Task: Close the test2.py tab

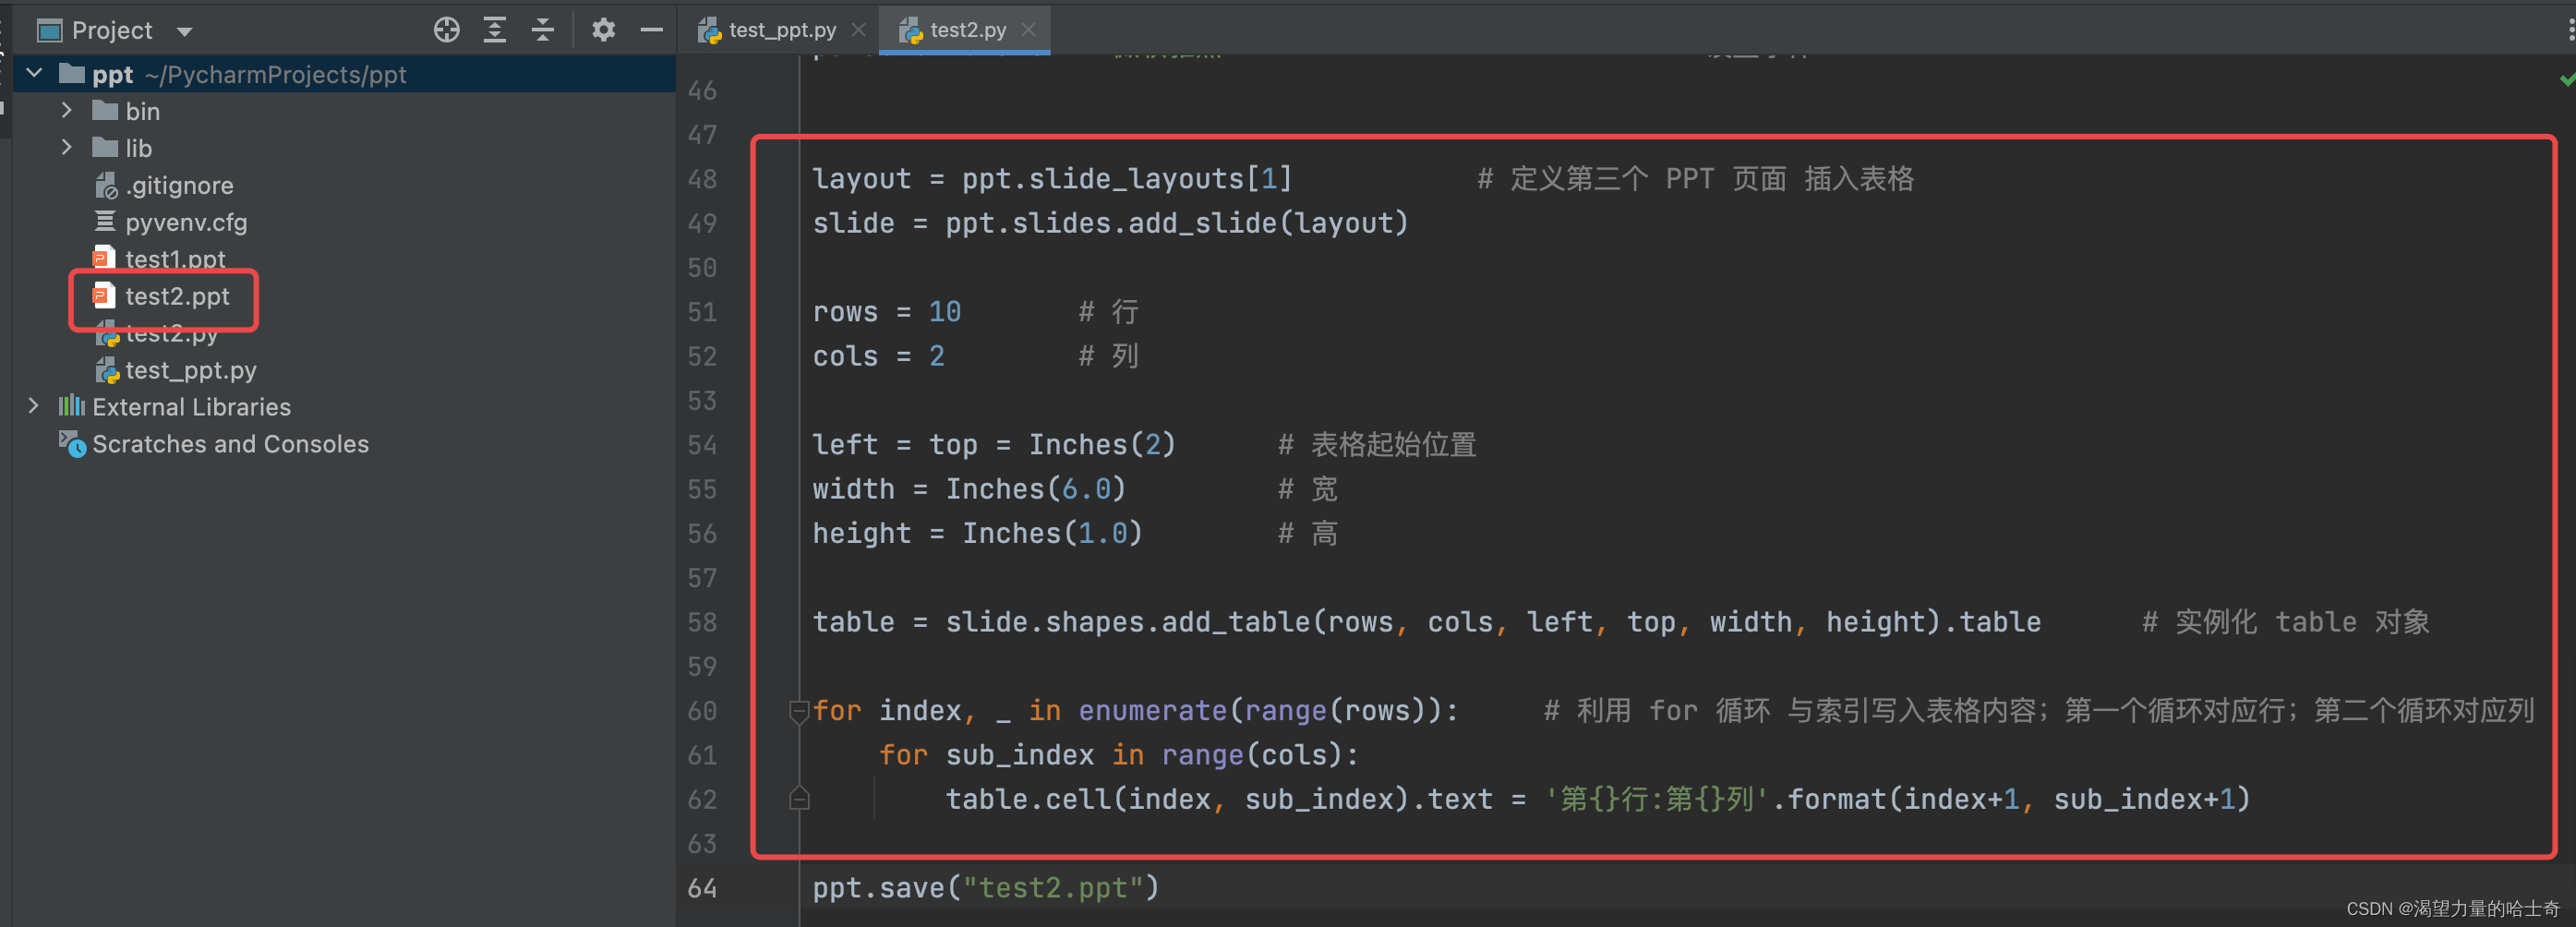Action: [1028, 30]
